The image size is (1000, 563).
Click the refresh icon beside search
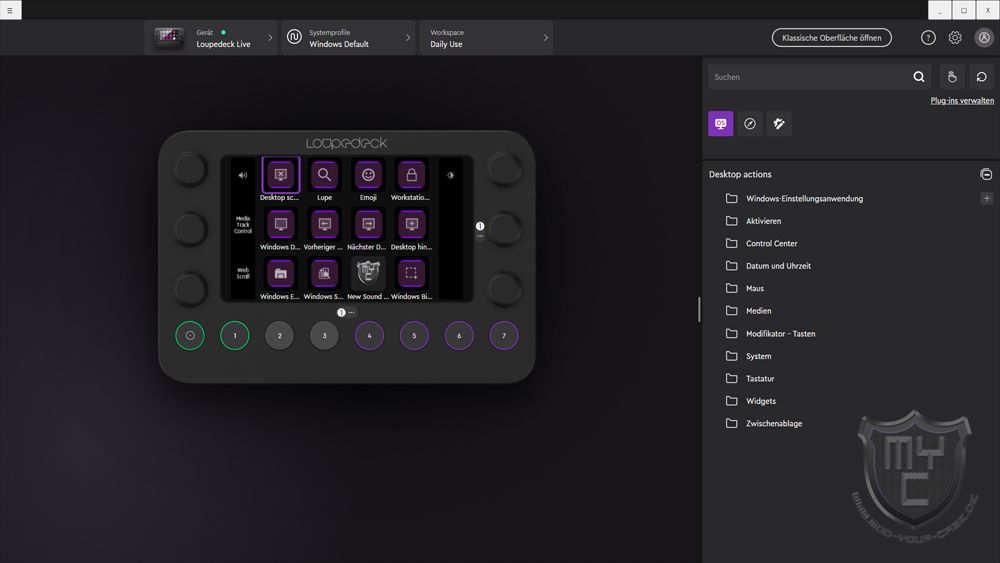982,77
